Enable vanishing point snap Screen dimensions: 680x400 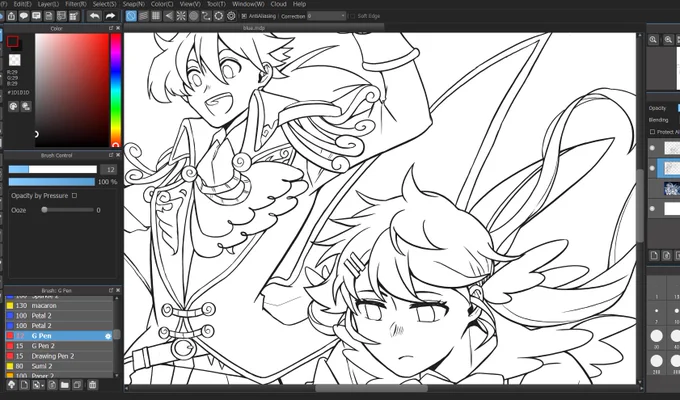tap(169, 16)
